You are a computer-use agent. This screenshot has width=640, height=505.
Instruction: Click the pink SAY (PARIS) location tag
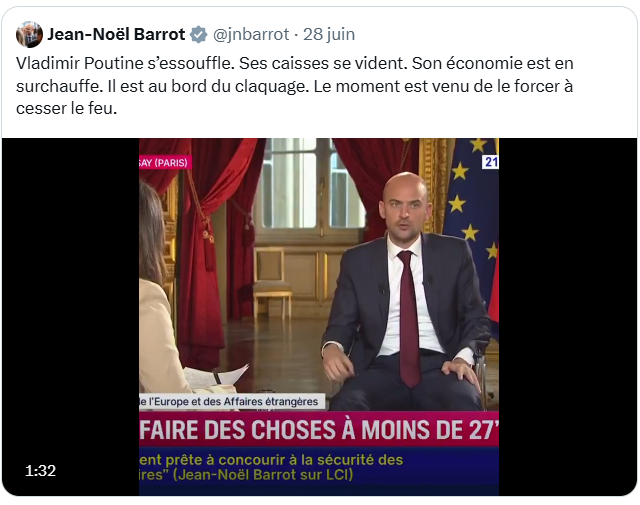point(164,162)
